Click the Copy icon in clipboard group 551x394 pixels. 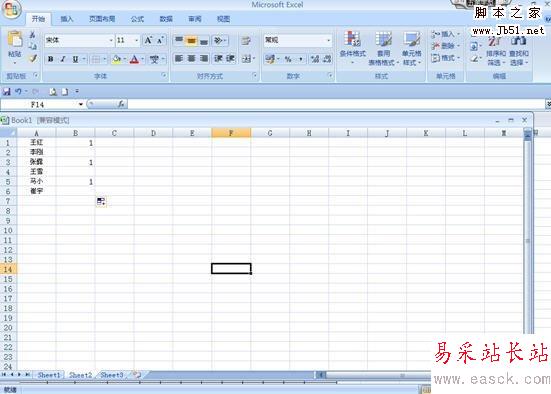[32, 46]
